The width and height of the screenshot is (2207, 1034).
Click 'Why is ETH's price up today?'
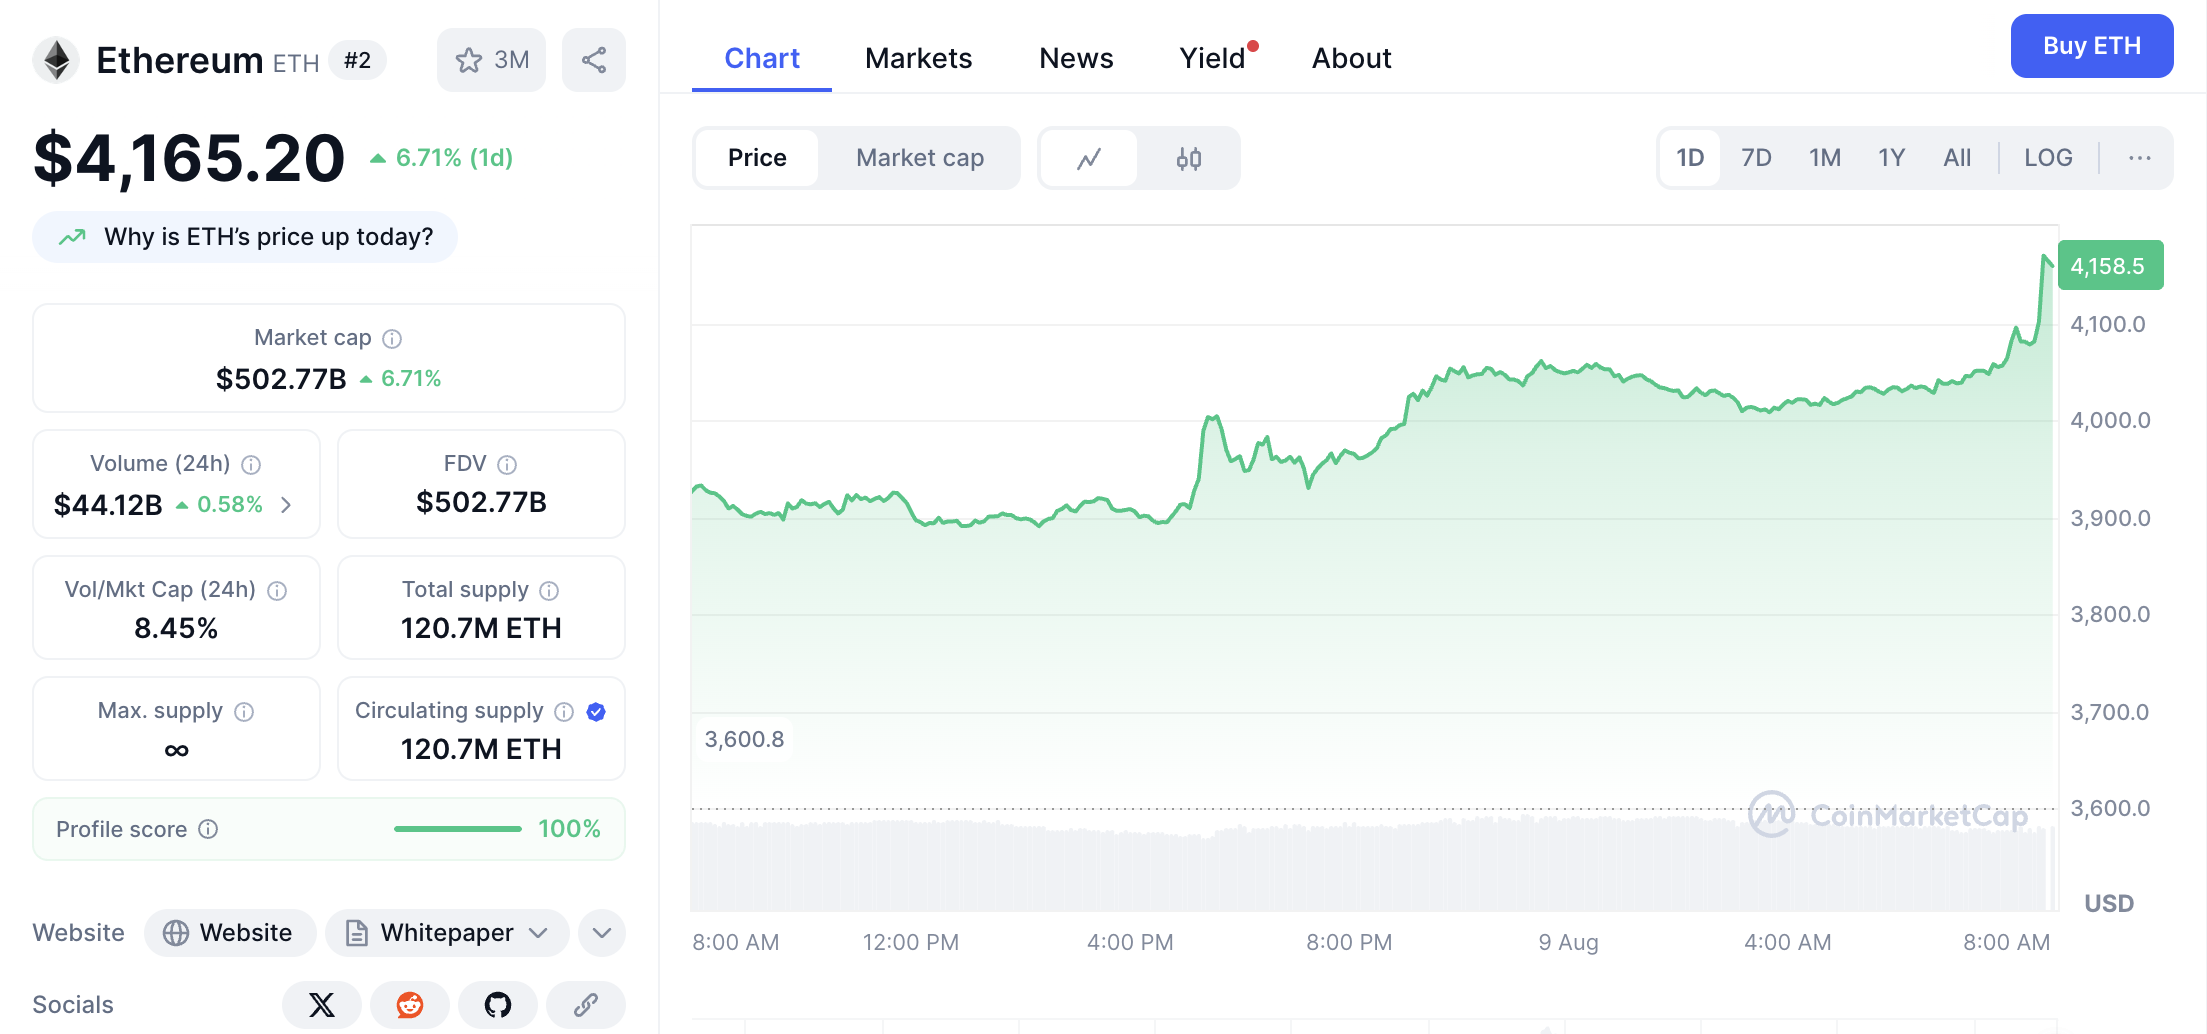tap(245, 237)
